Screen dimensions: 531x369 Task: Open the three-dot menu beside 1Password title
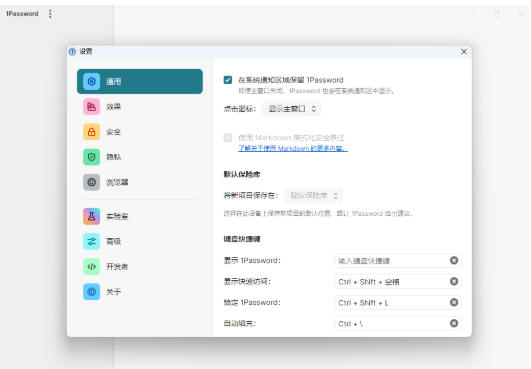click(x=50, y=14)
